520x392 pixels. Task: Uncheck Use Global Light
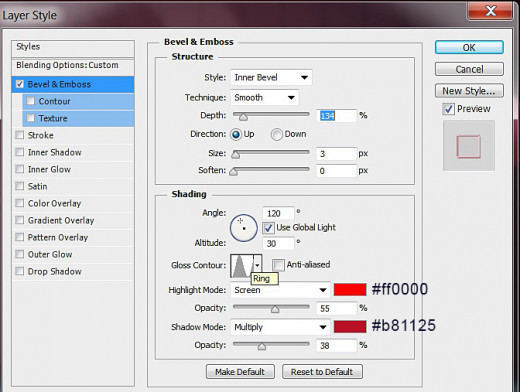[x=268, y=228]
